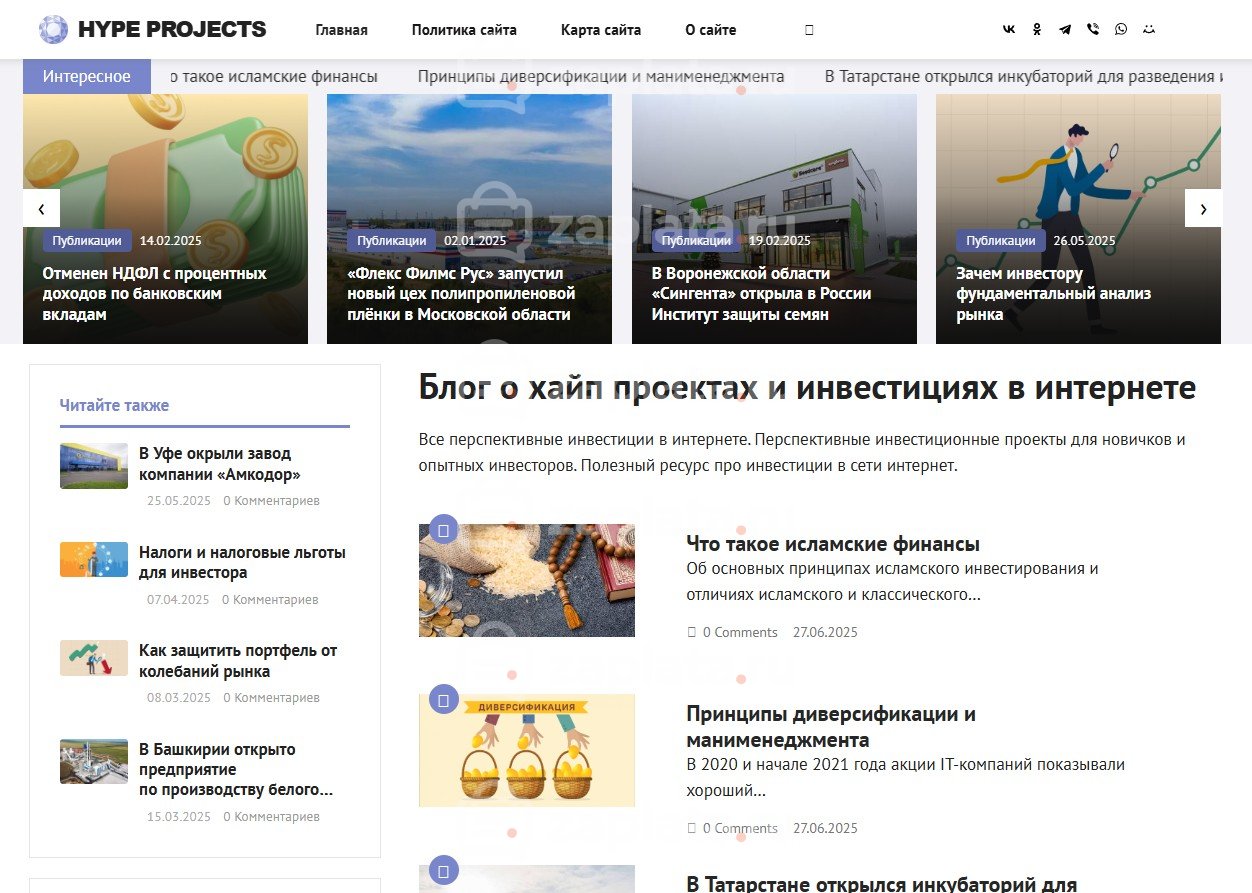This screenshot has width=1252, height=893.
Task: Click «0 Комментариев» under the taxes article
Action: 270,600
